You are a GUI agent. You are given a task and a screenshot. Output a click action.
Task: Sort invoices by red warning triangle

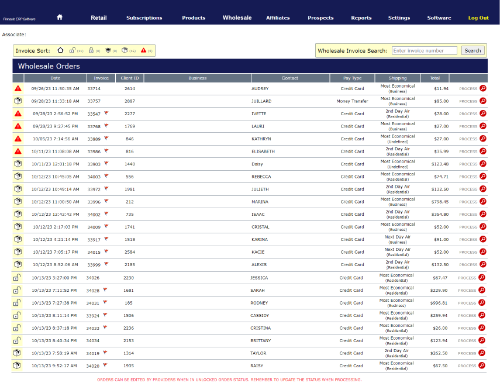pyautogui.click(x=143, y=50)
